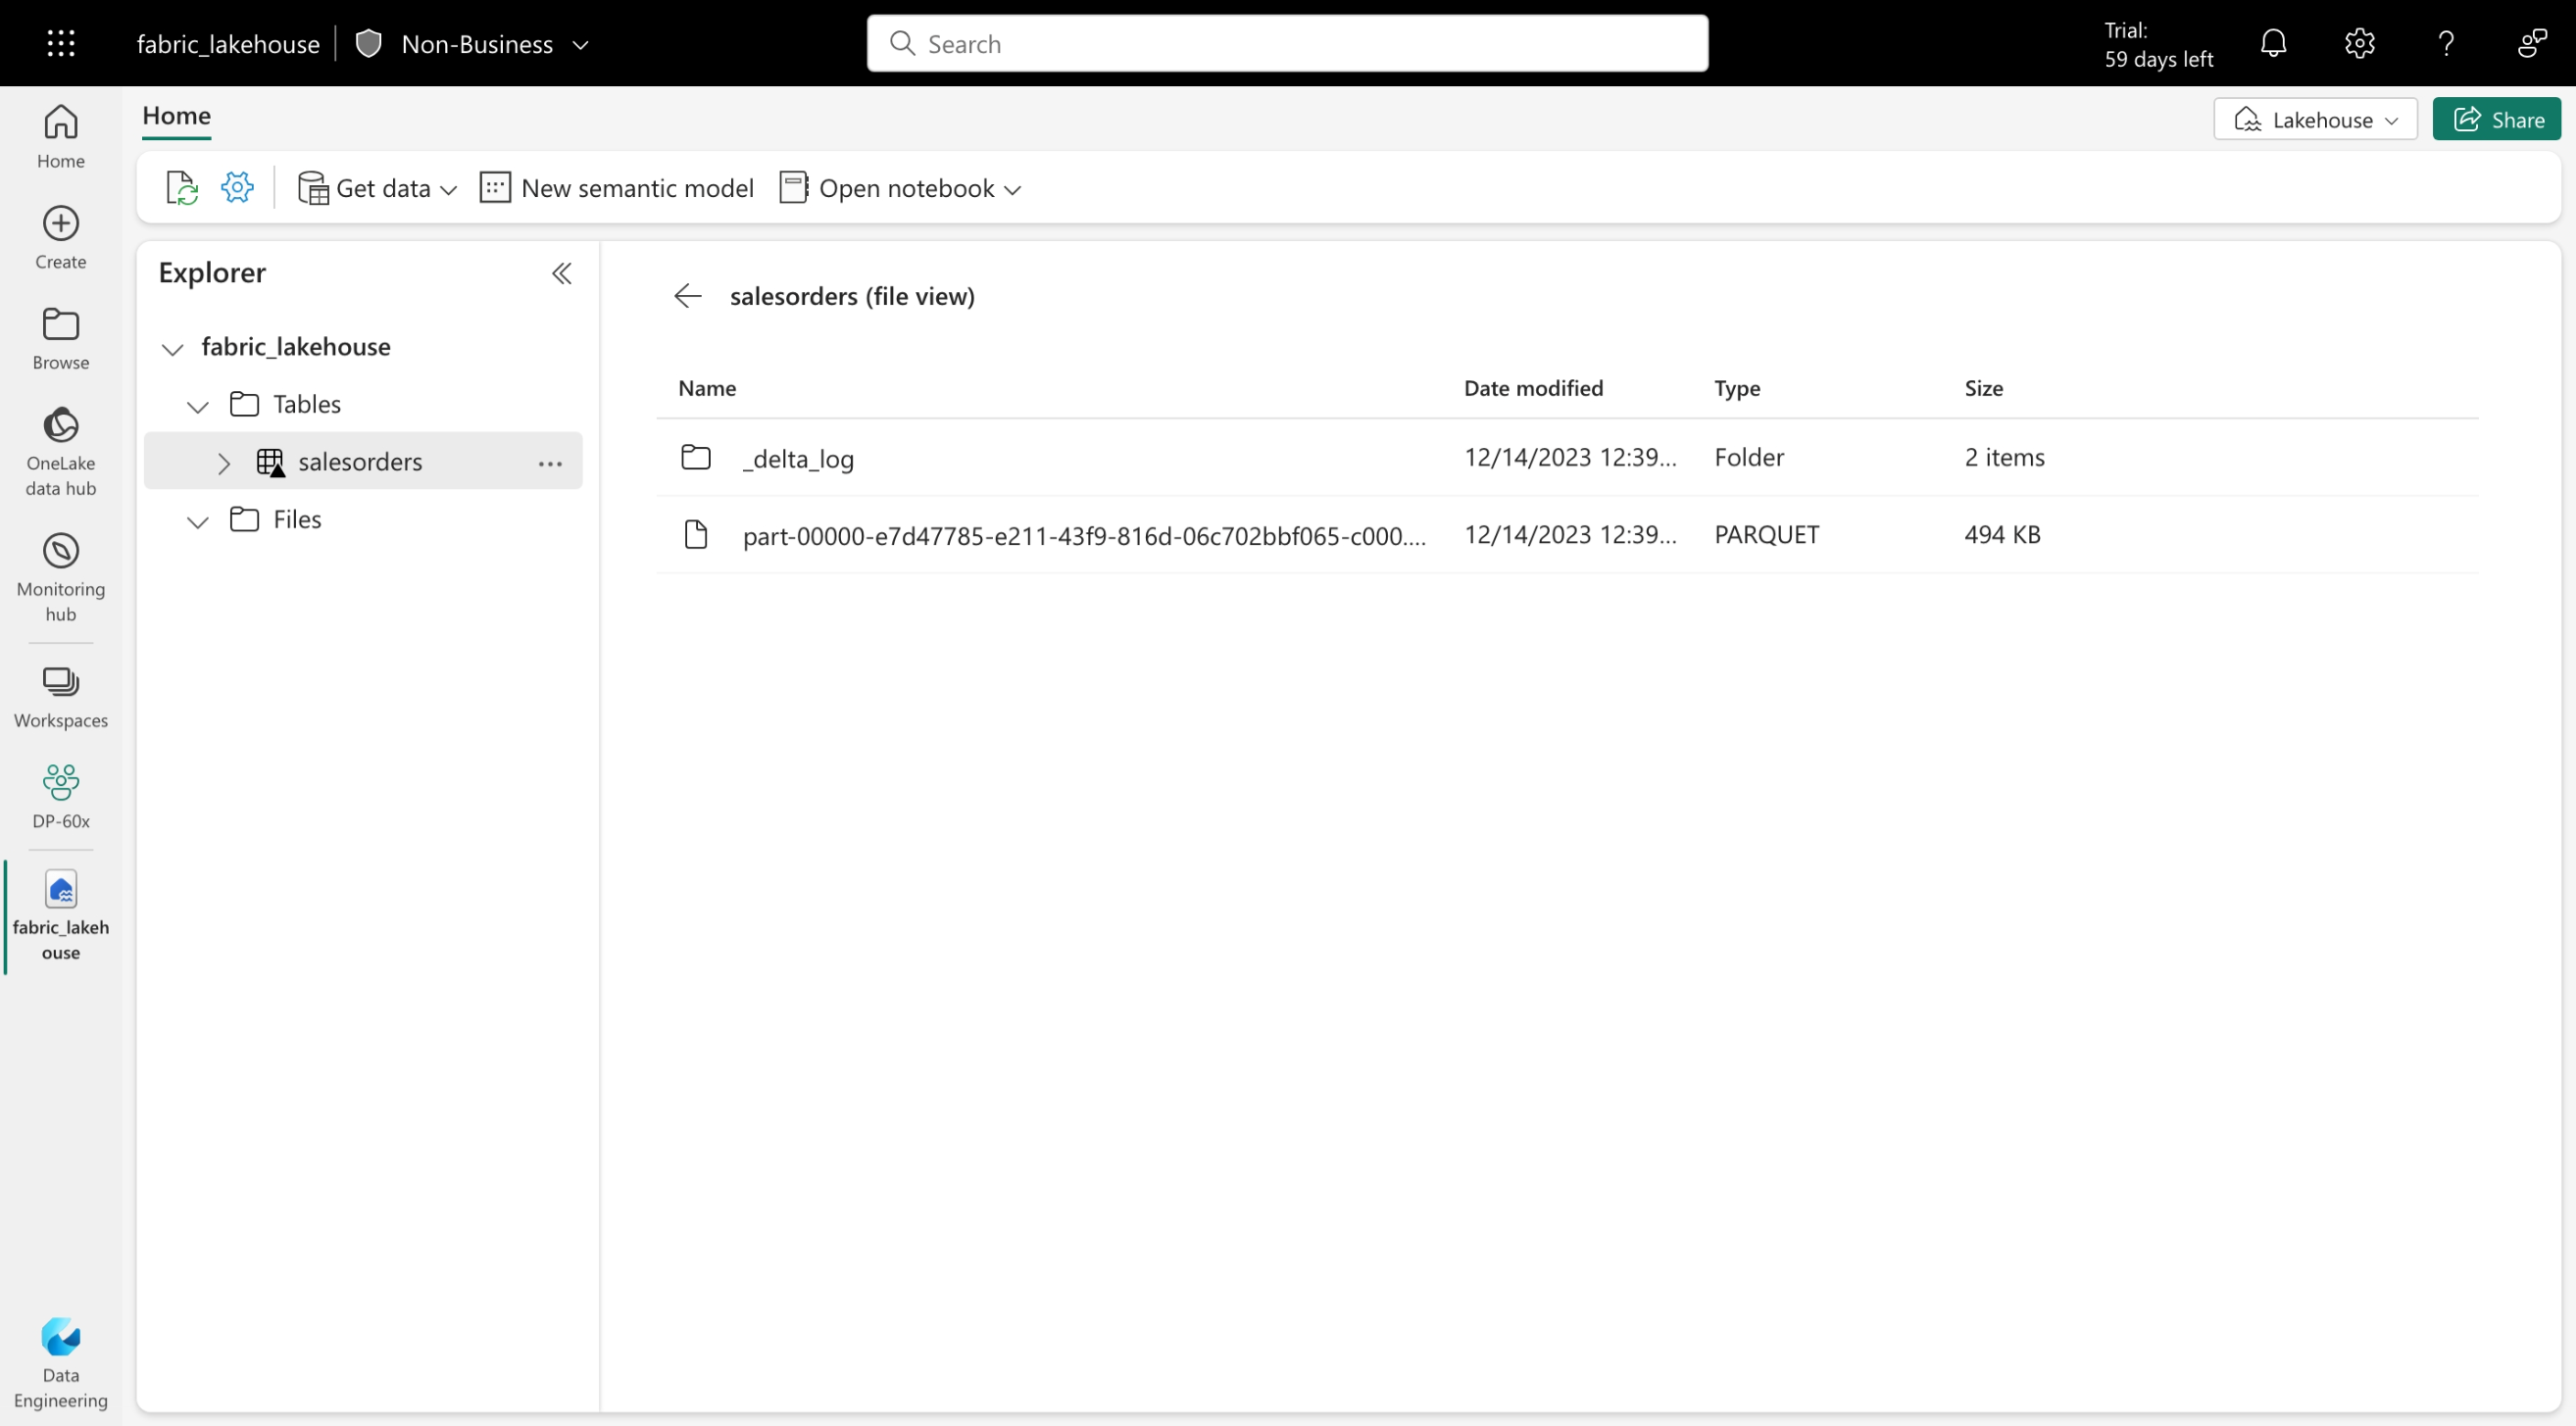Open the Search input field

[1289, 44]
